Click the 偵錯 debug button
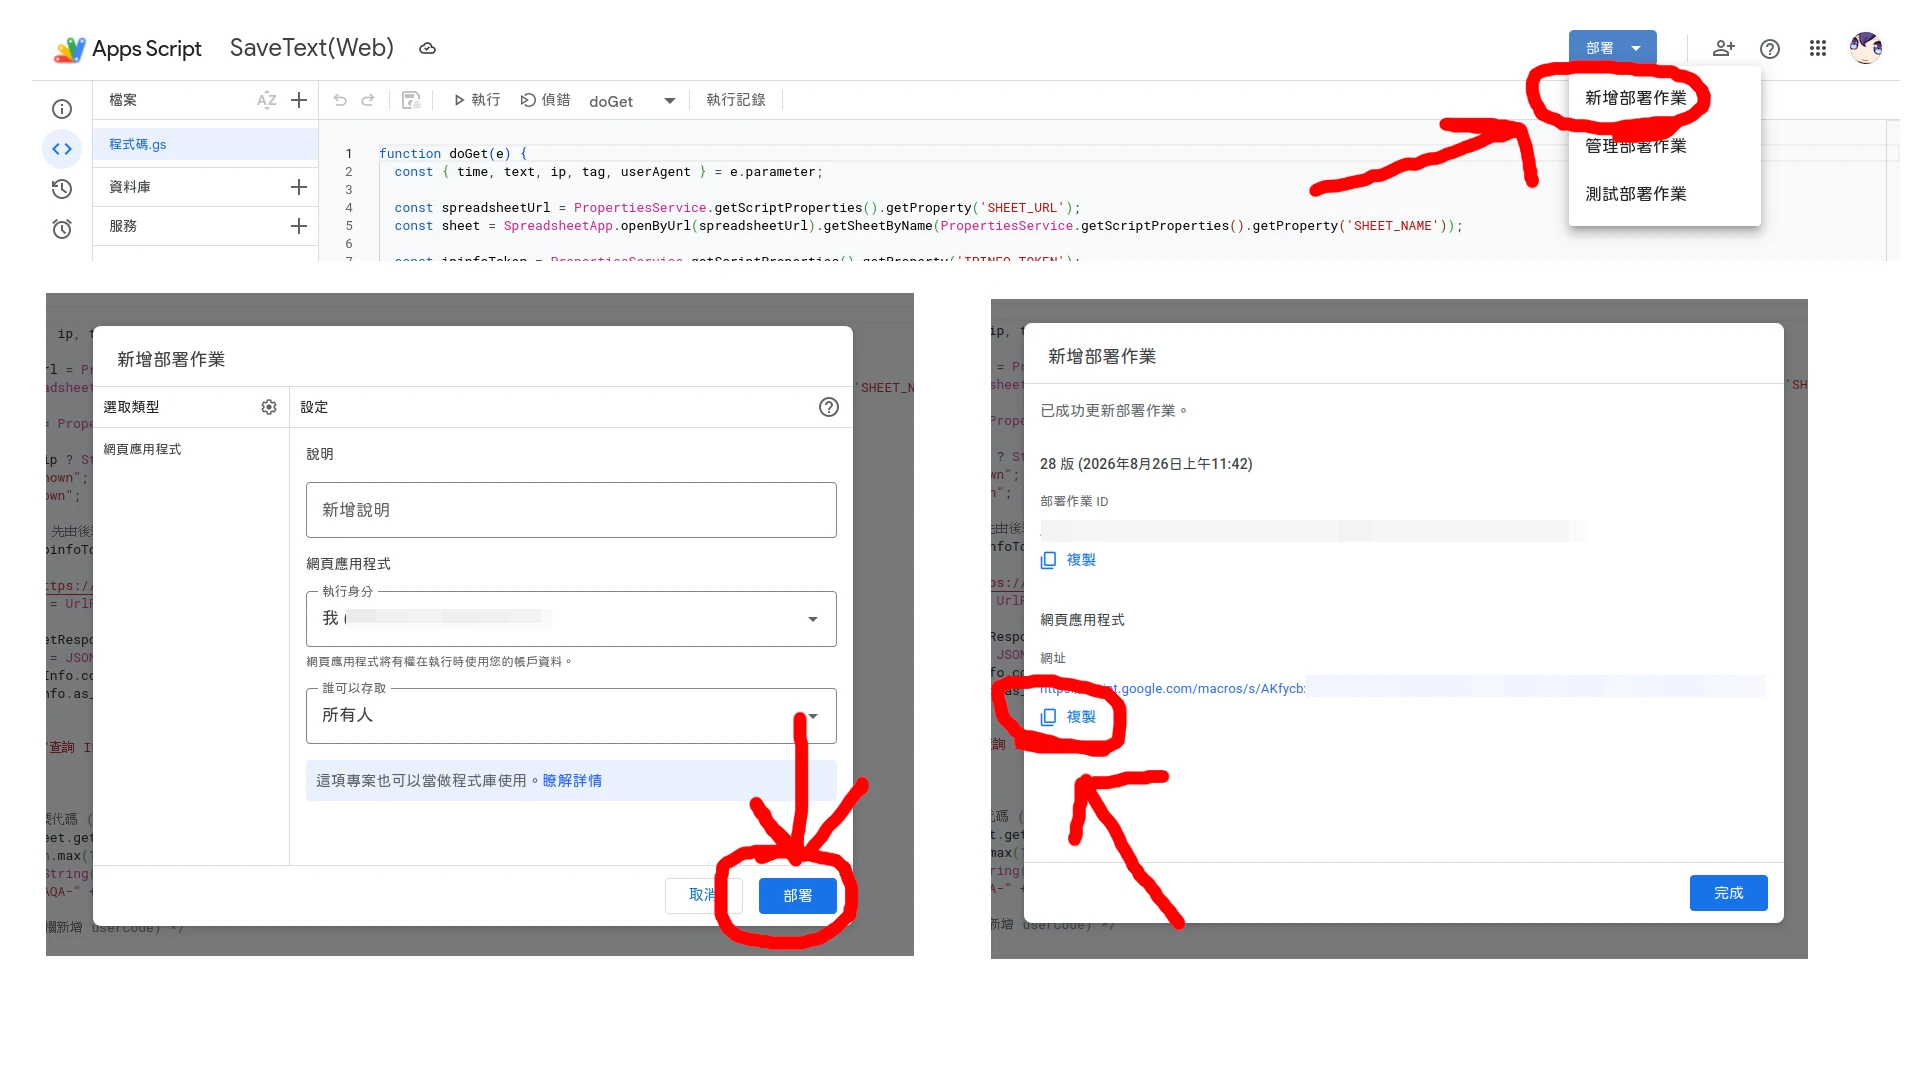Screen dimensions: 1920x1080 click(545, 100)
